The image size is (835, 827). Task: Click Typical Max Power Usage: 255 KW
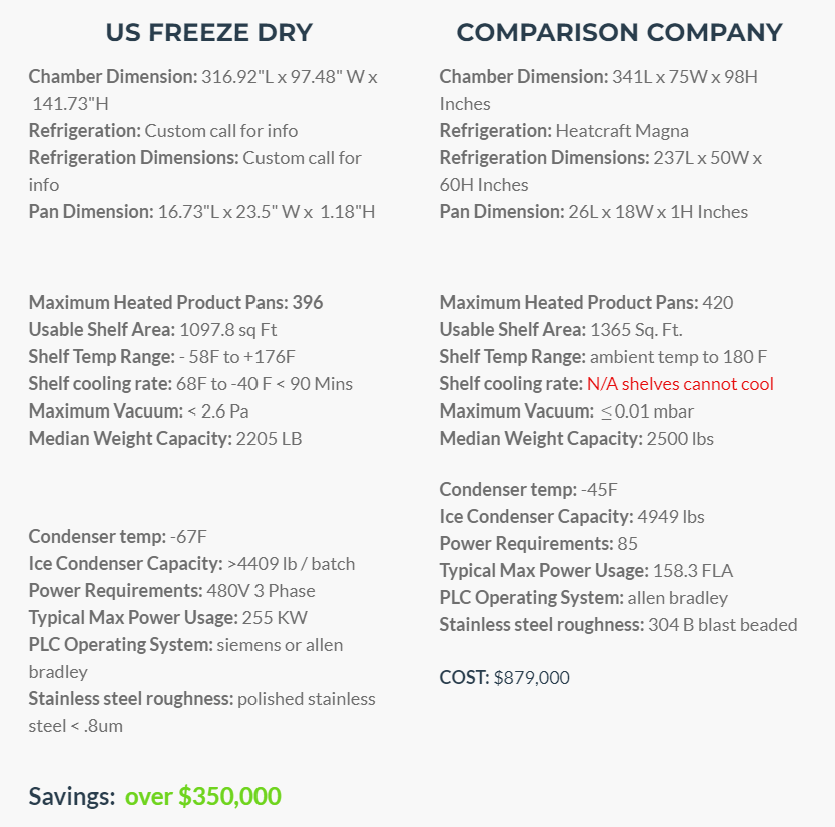pos(168,617)
